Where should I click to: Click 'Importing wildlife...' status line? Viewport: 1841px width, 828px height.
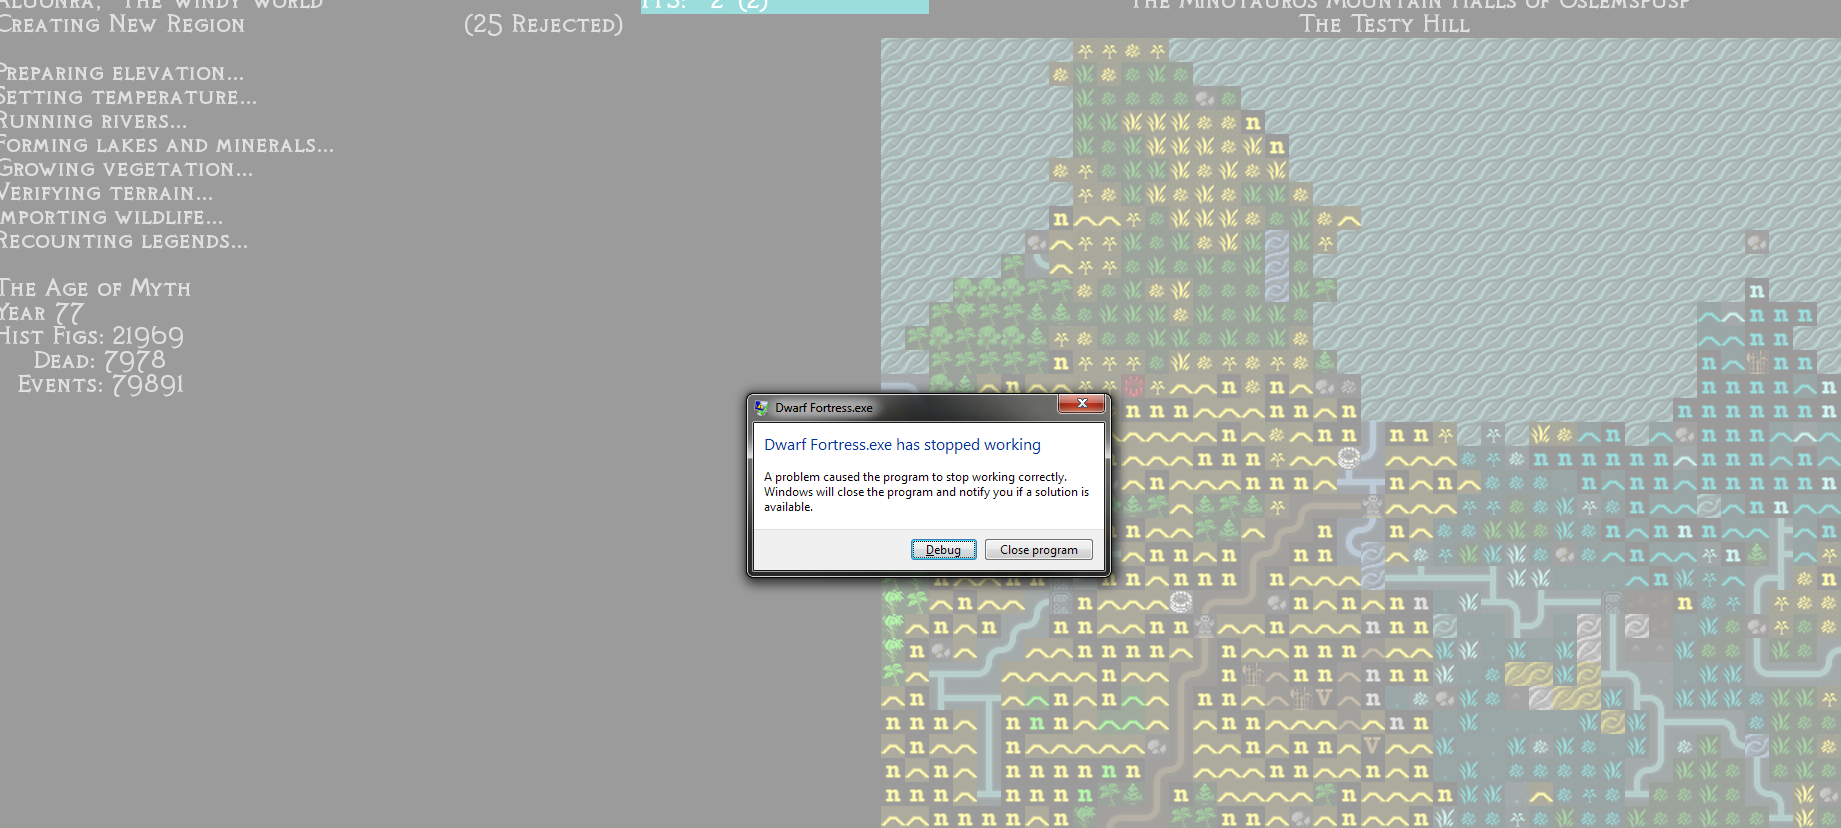pos(111,217)
